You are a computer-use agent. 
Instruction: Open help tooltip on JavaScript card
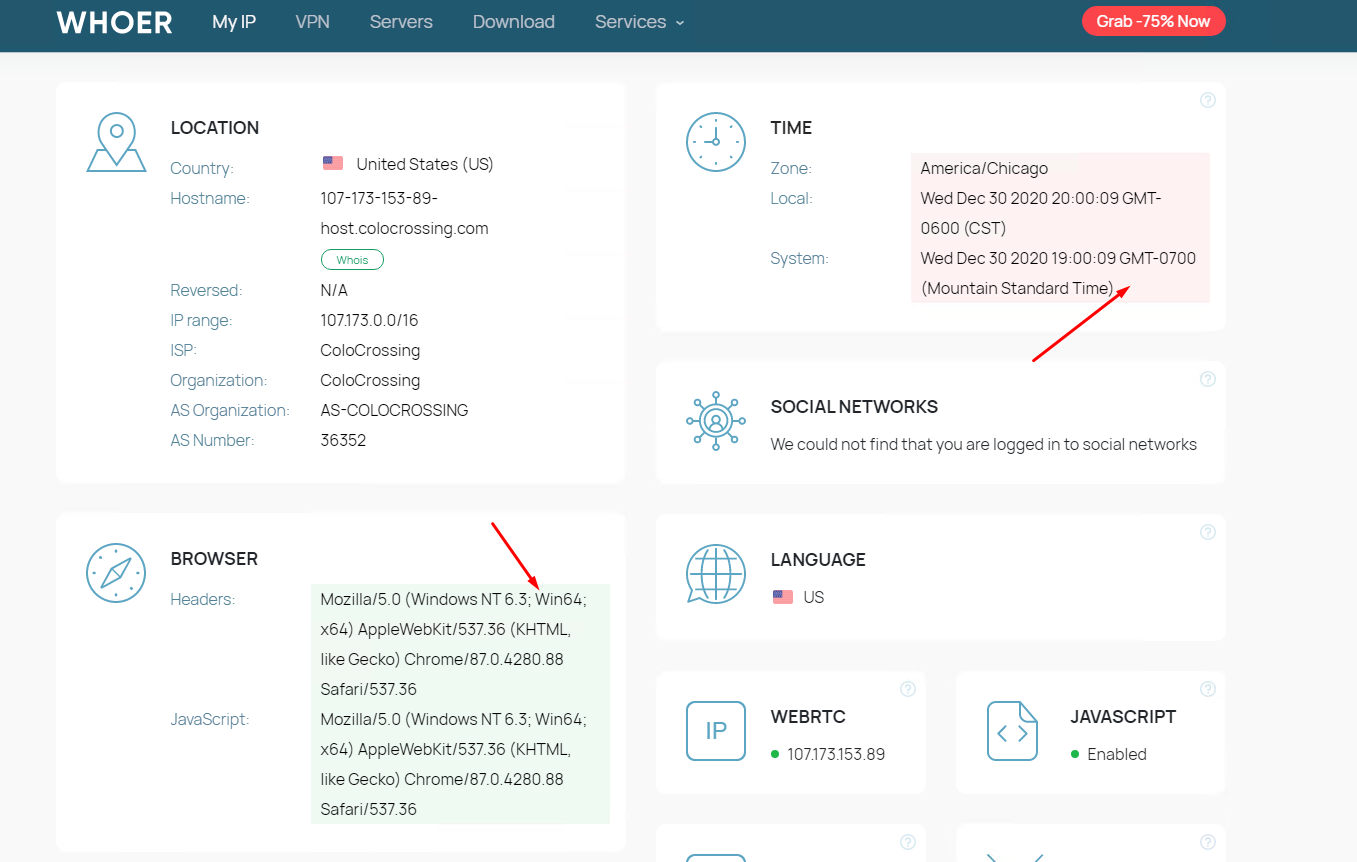pyautogui.click(x=1207, y=689)
